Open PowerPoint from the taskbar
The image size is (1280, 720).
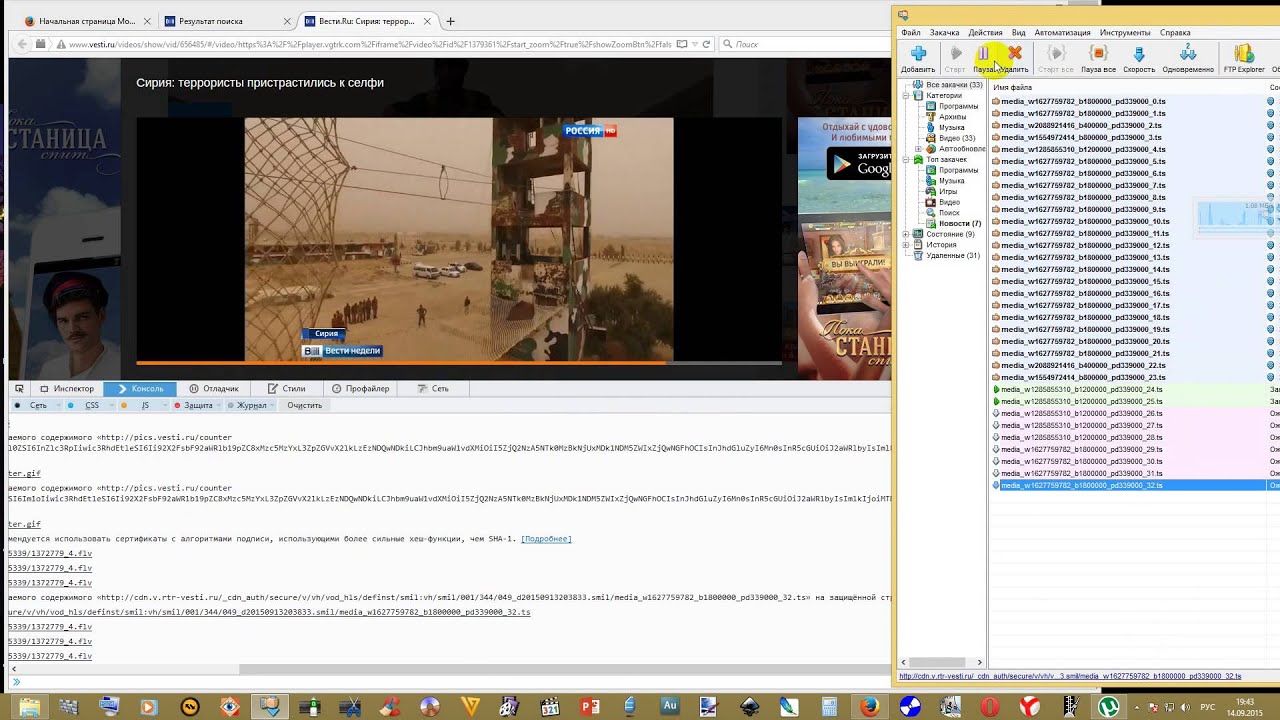pos(590,707)
